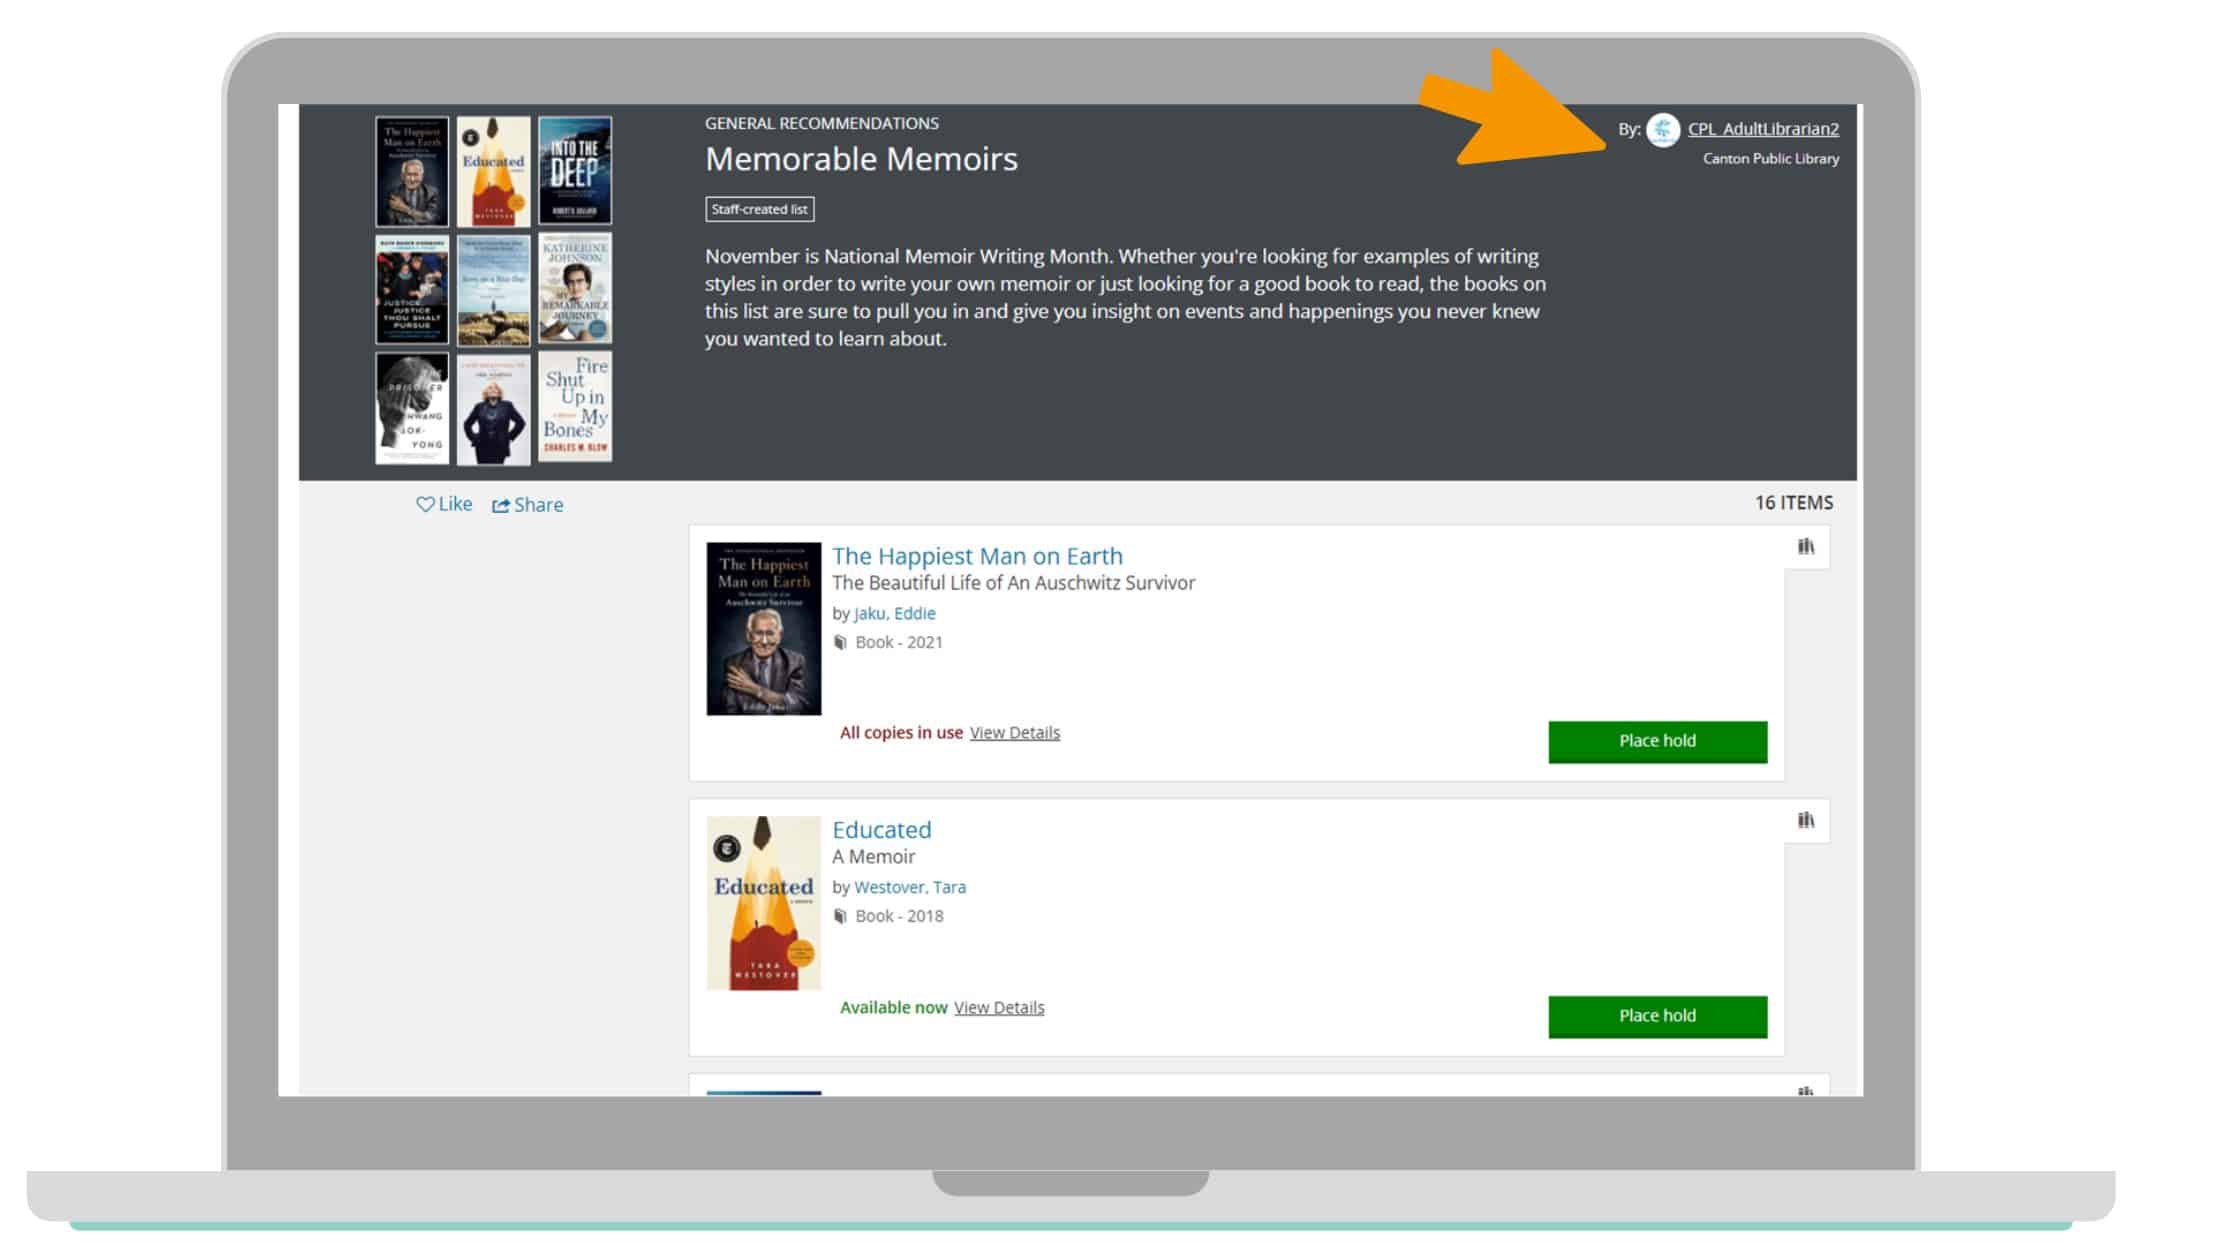View Details for Educated availability

tap(999, 1007)
